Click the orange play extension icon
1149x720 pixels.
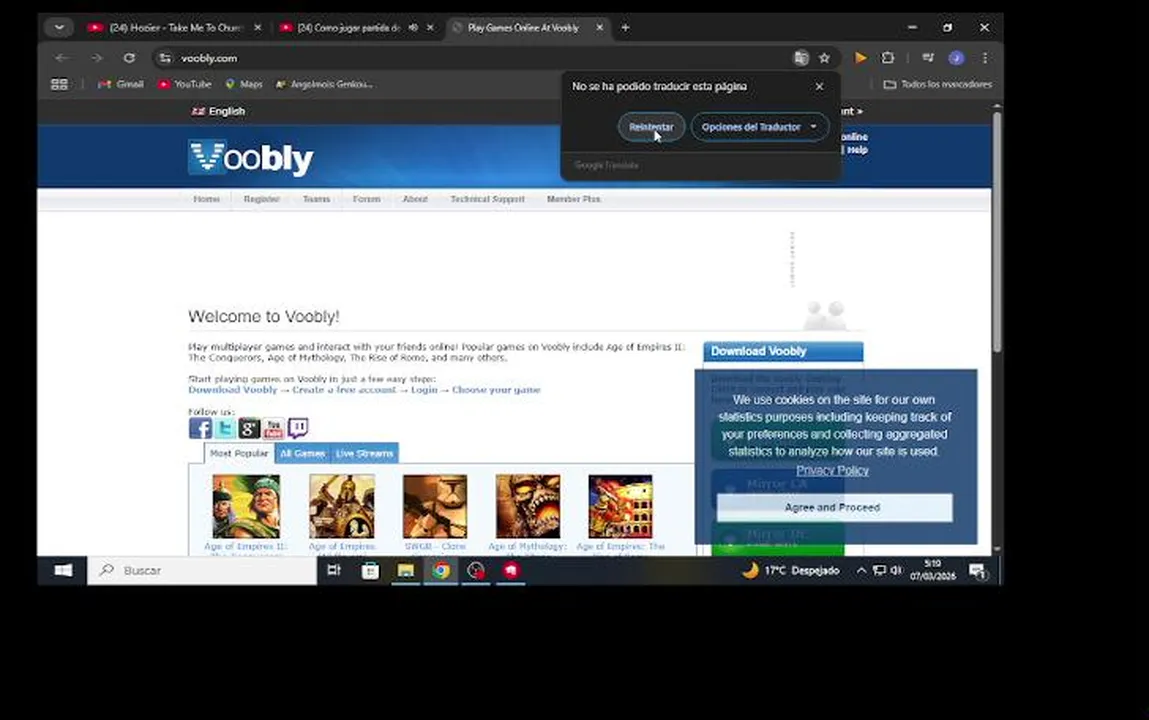860,58
